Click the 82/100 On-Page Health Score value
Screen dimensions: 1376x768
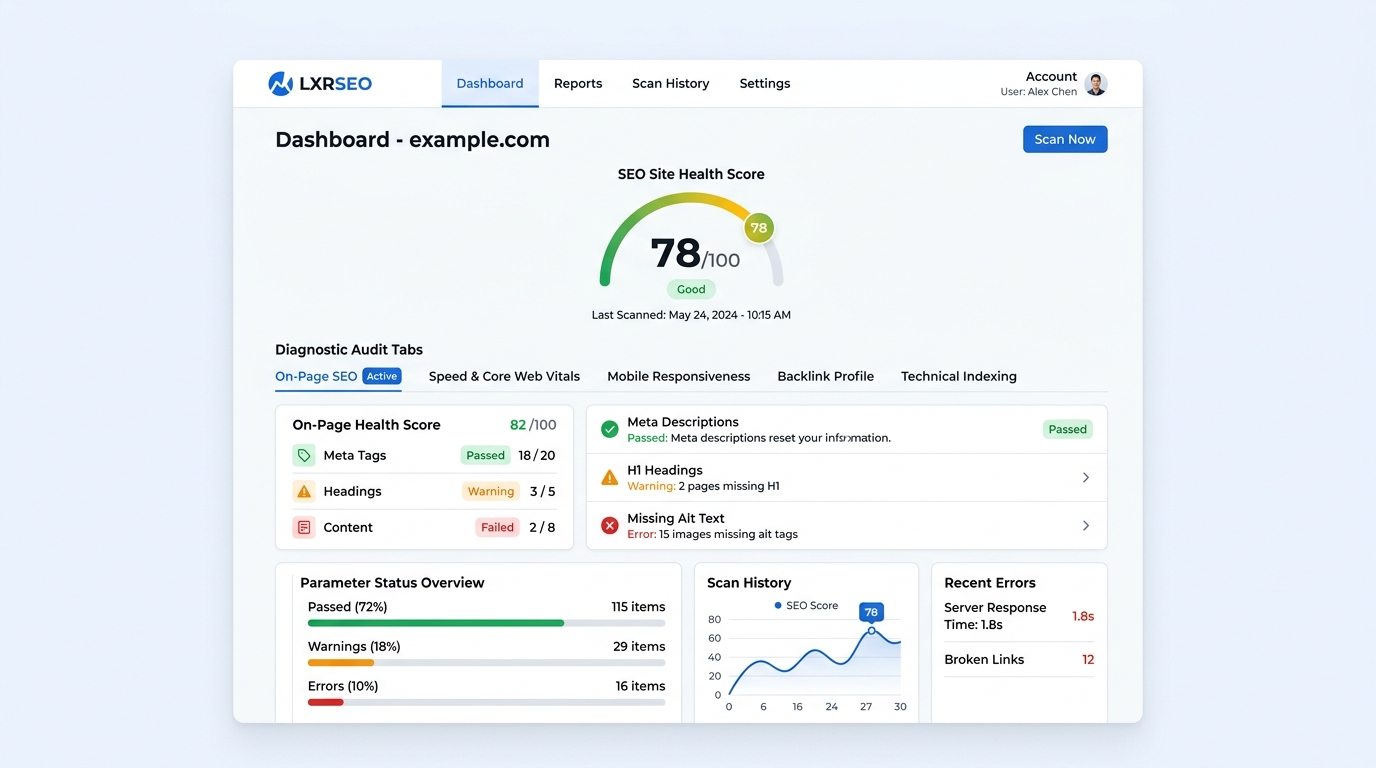[533, 425]
